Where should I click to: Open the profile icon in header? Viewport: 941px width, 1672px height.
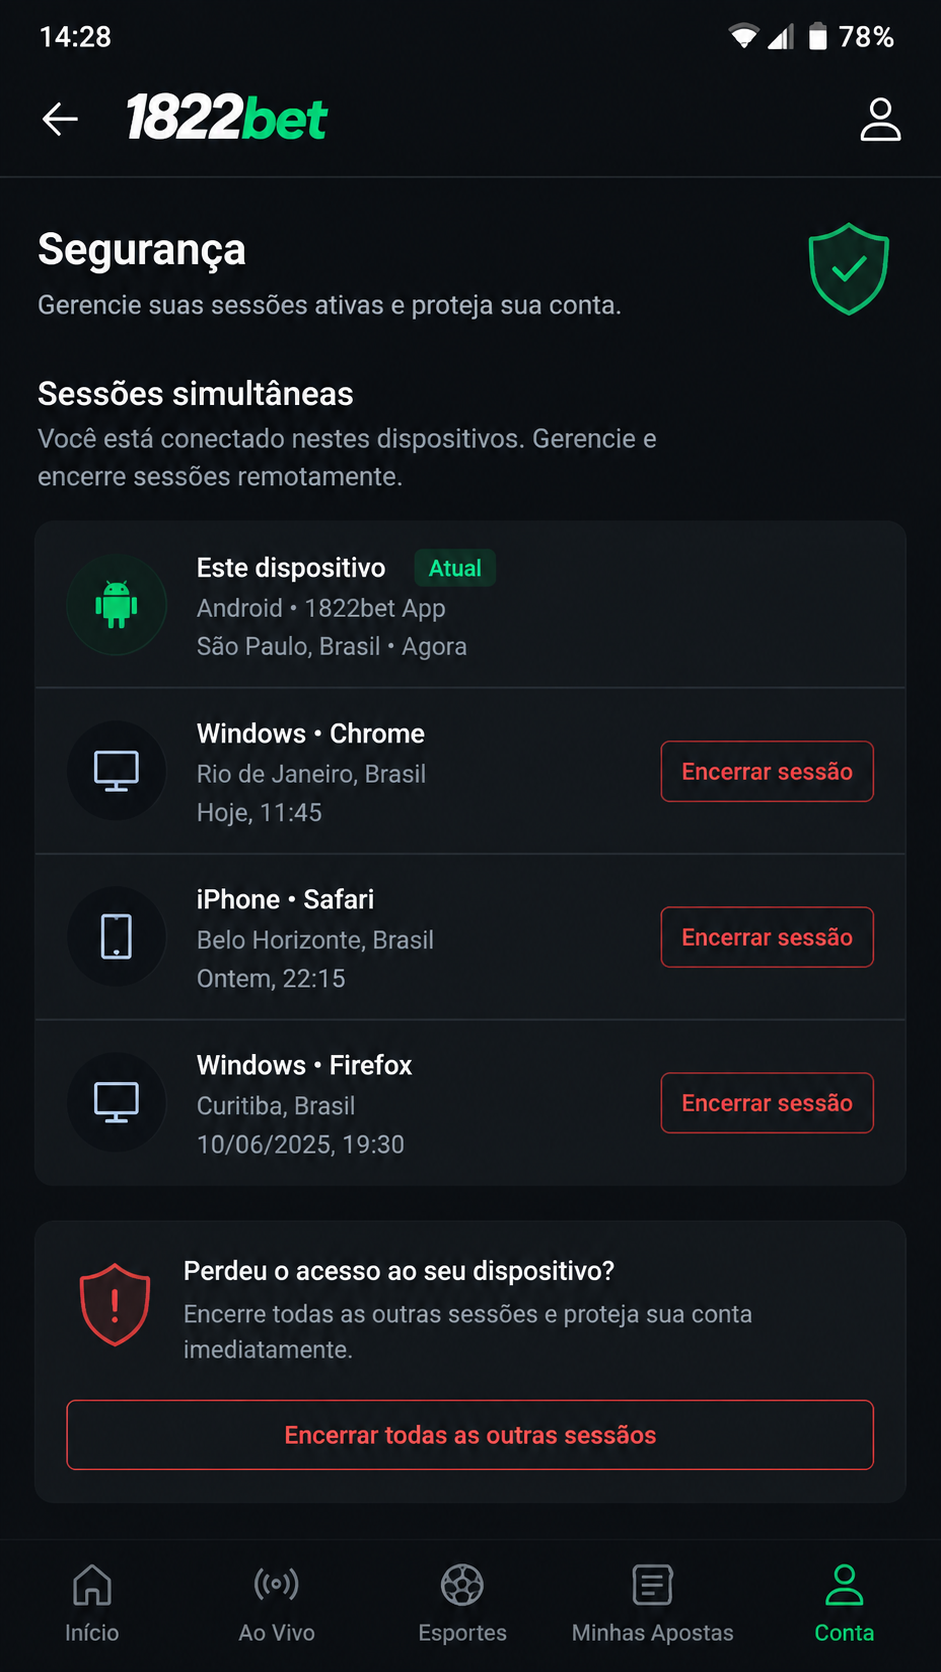coord(880,119)
